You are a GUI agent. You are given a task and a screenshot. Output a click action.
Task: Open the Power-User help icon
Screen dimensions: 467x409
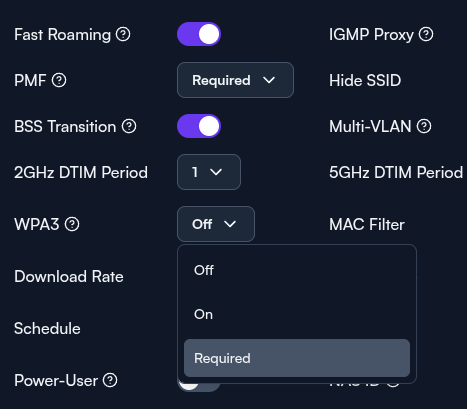[110, 380]
